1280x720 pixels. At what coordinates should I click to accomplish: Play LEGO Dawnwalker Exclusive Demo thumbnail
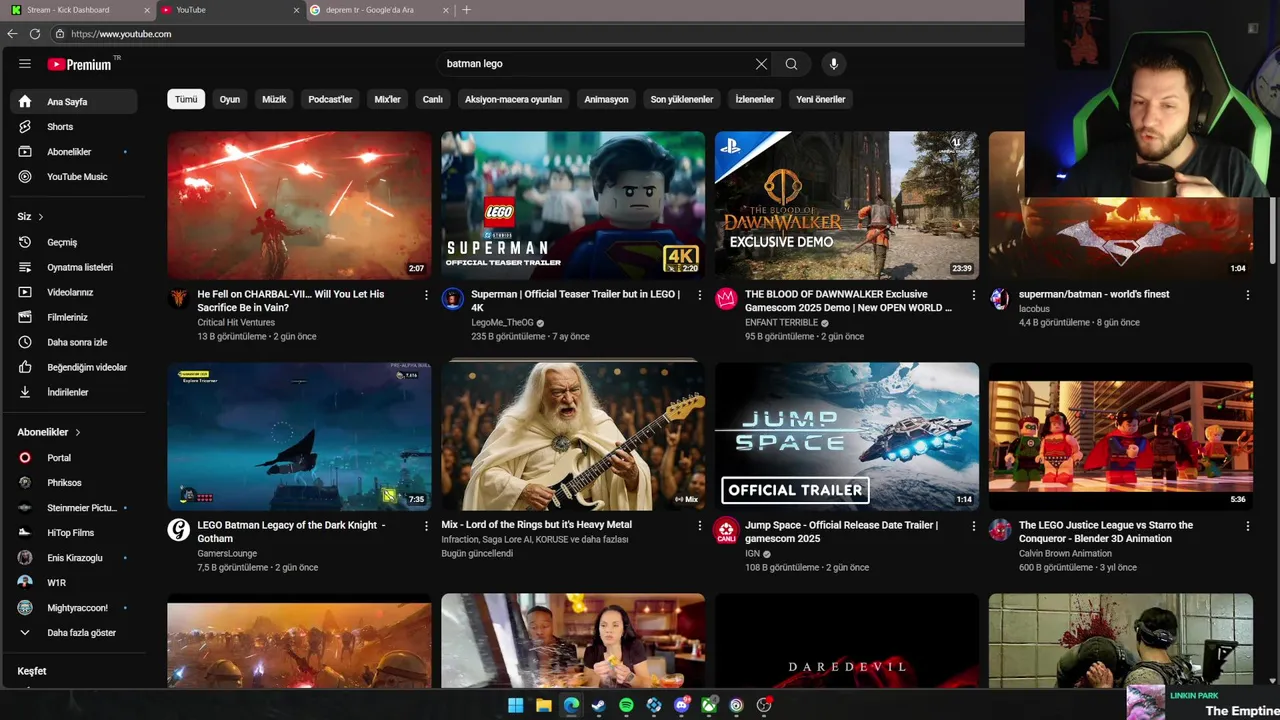click(x=847, y=206)
